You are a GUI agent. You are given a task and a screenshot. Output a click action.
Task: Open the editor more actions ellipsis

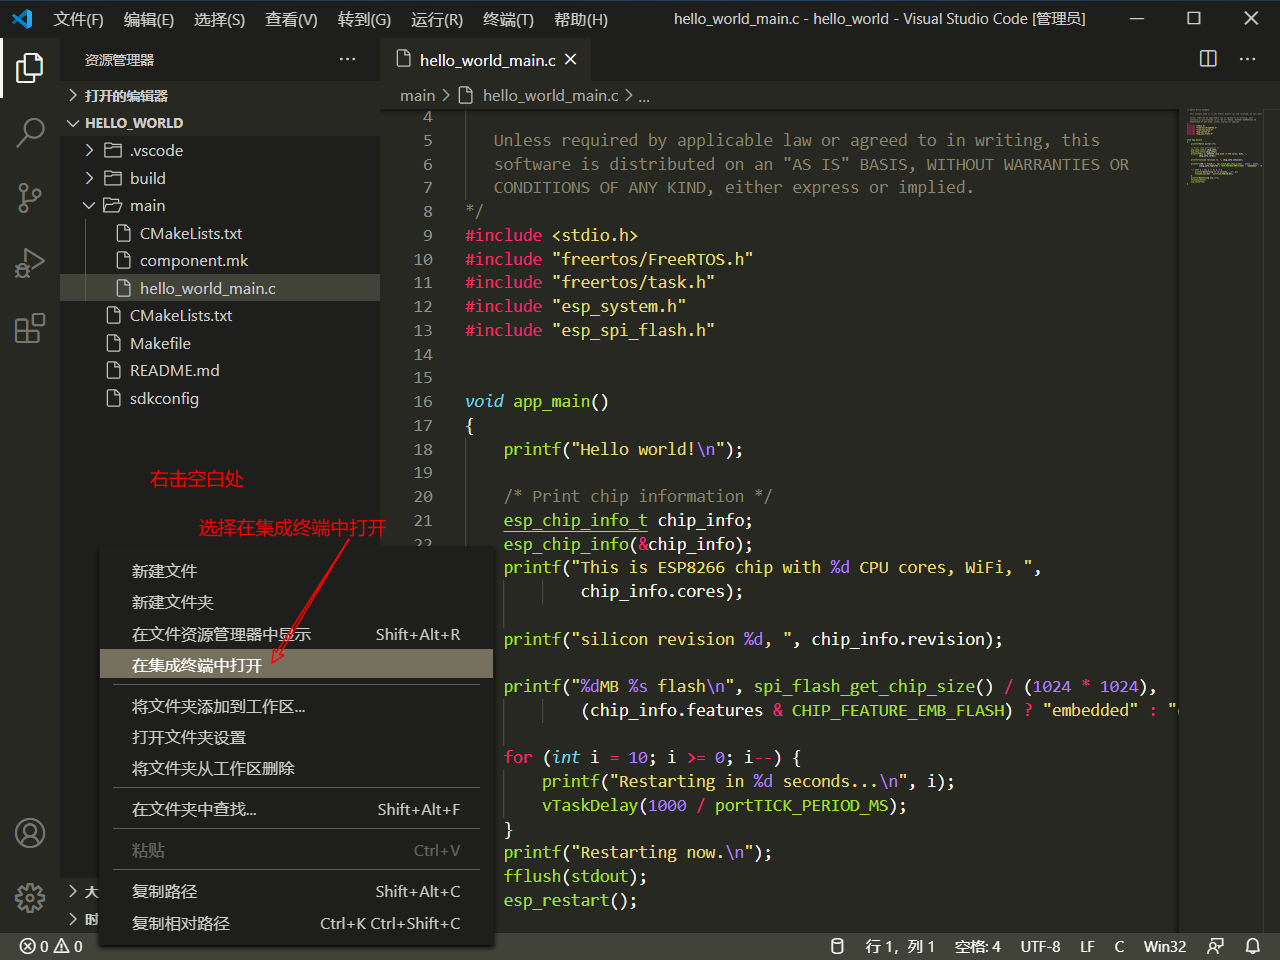(1247, 59)
